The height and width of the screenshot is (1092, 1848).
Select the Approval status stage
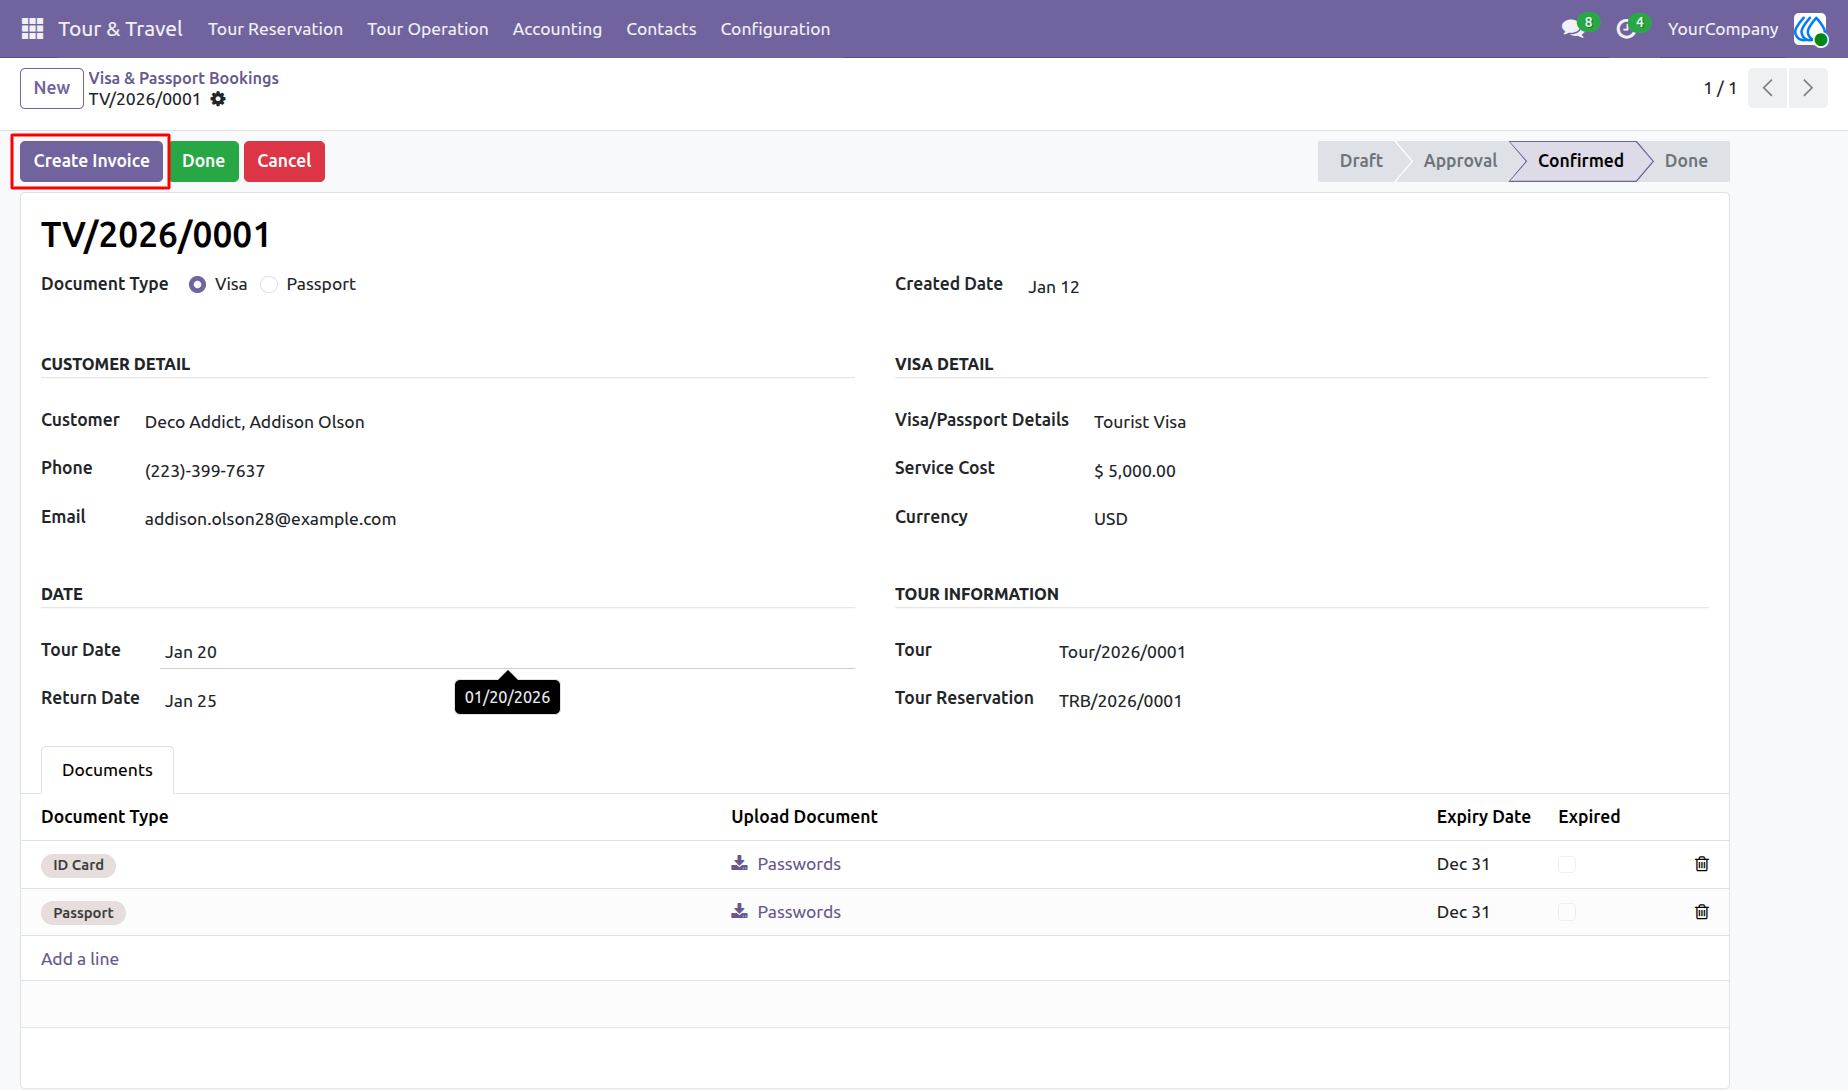point(1460,161)
